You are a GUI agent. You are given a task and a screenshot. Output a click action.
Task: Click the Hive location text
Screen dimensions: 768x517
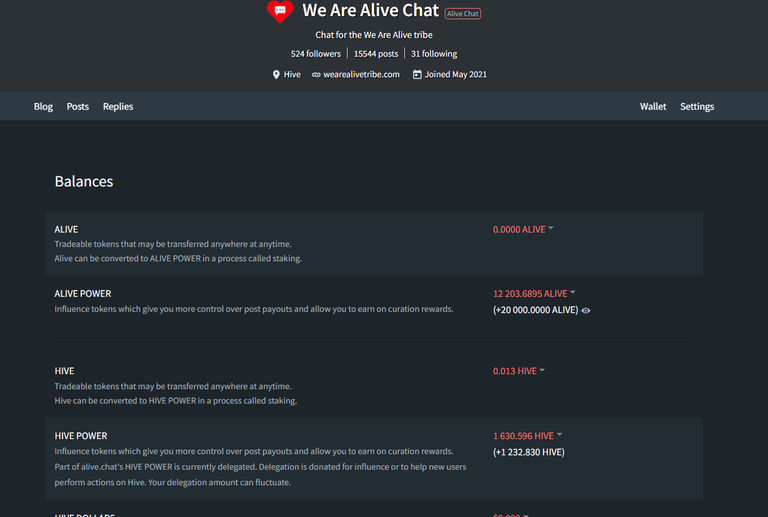pos(292,74)
